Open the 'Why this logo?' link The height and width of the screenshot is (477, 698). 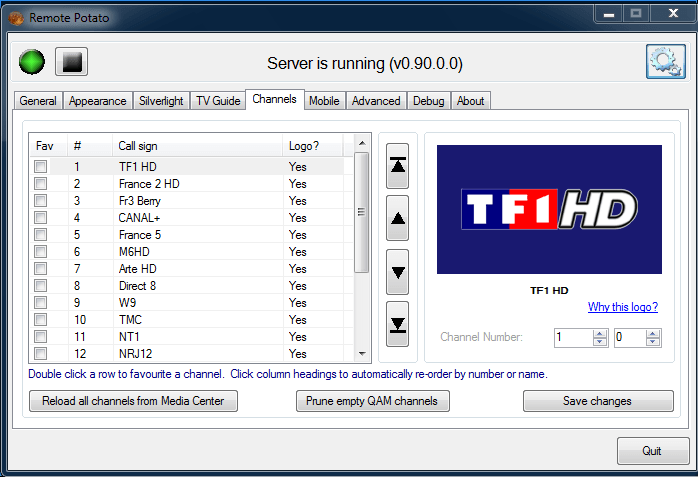pos(623,307)
